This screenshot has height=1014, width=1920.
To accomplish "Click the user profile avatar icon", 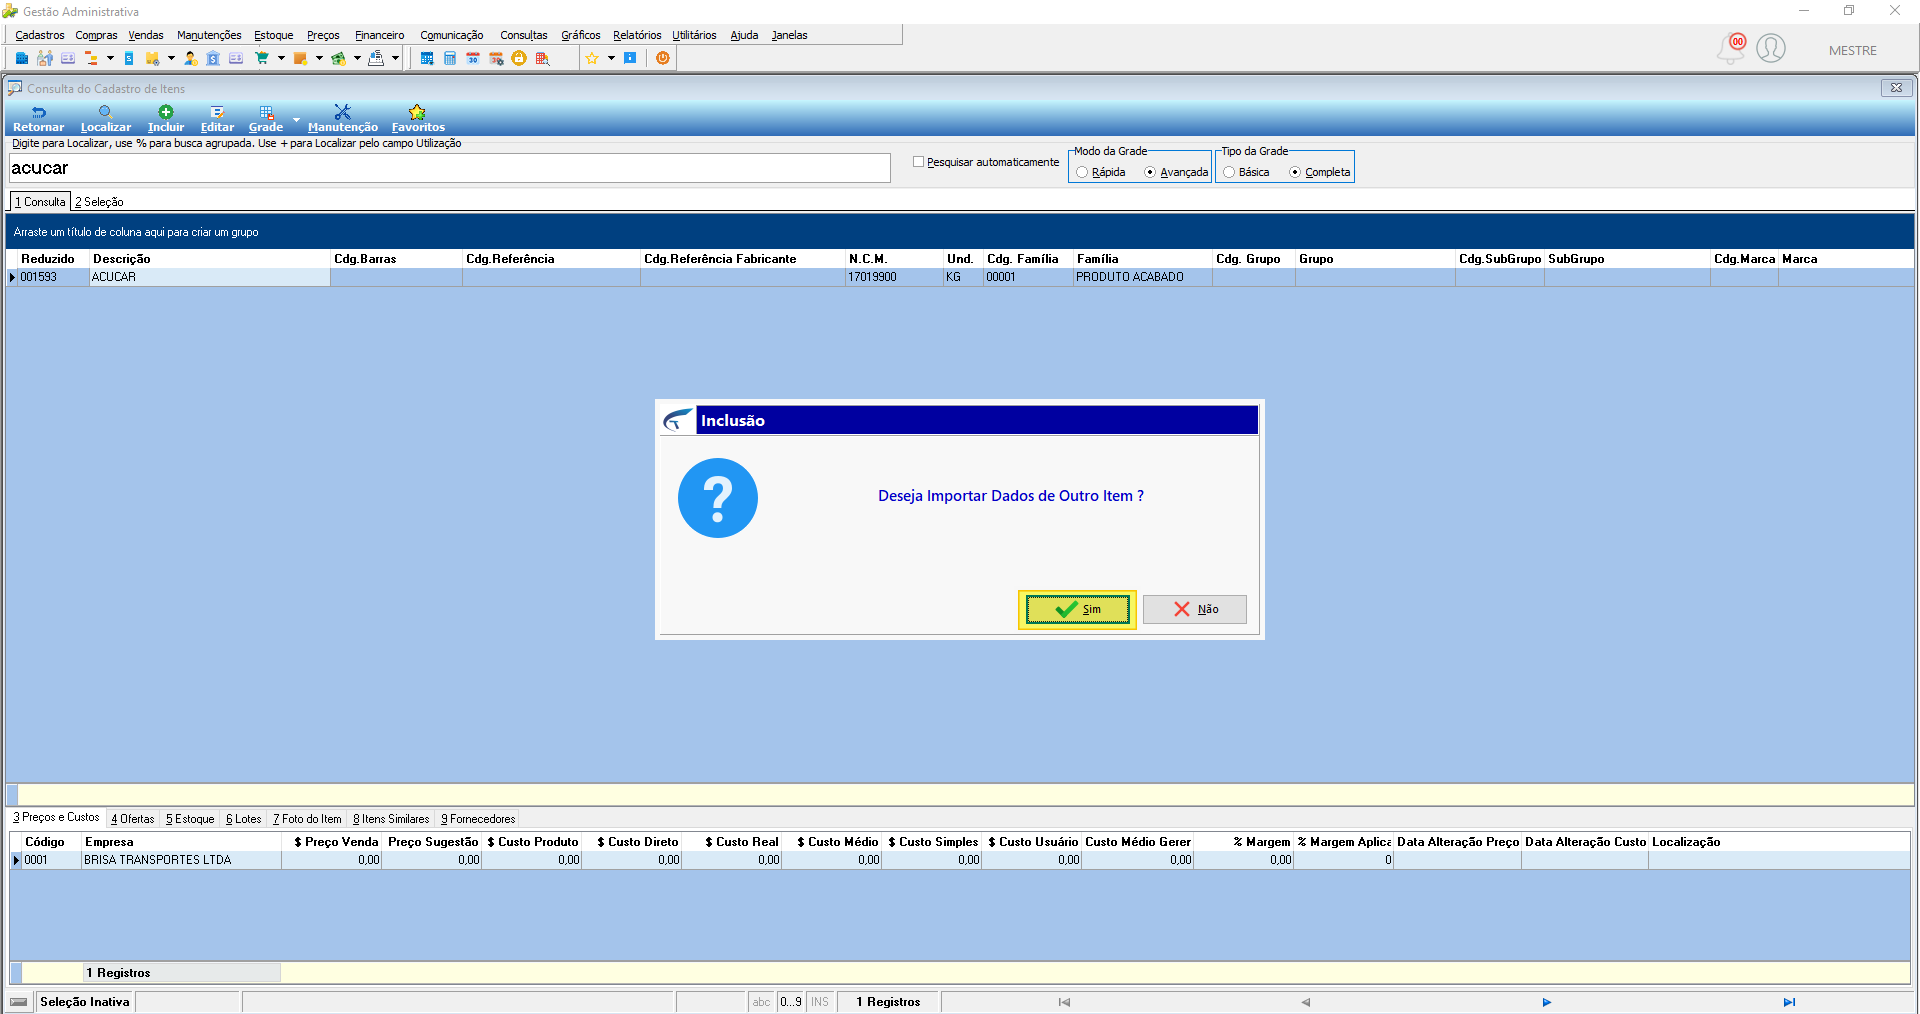I will pos(1771,48).
